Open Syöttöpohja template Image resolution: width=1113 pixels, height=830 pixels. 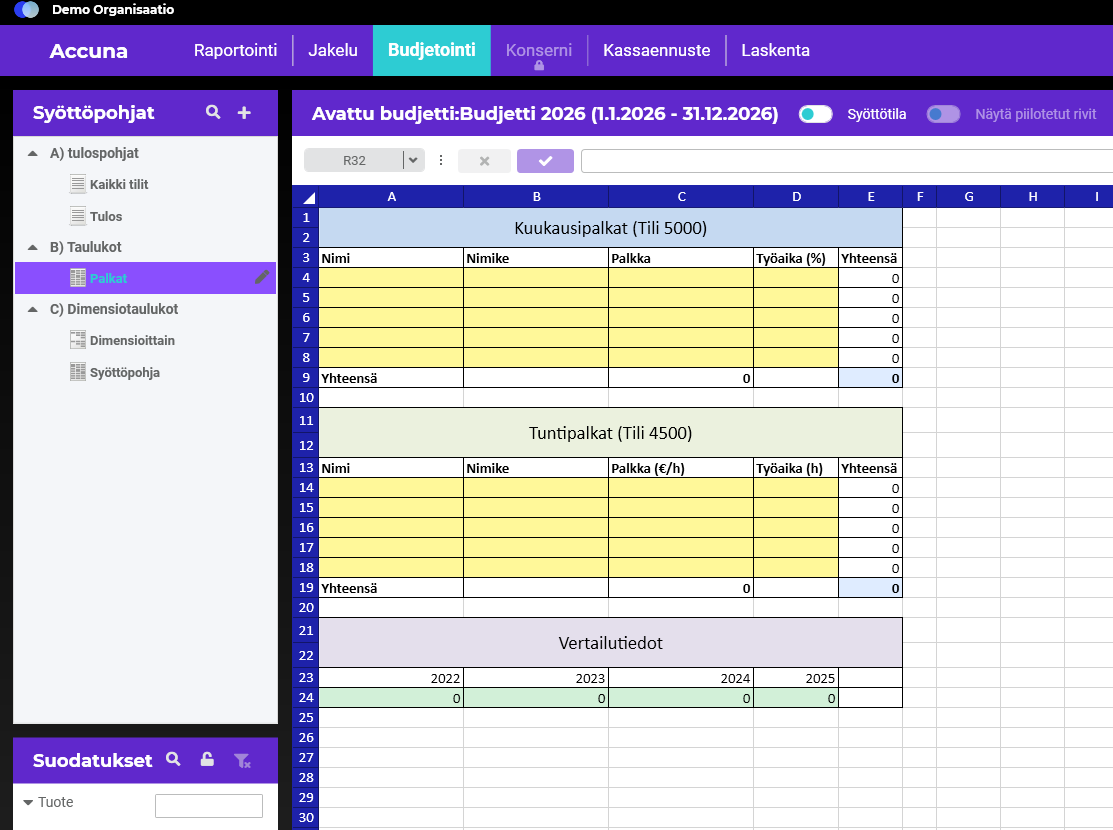click(125, 373)
